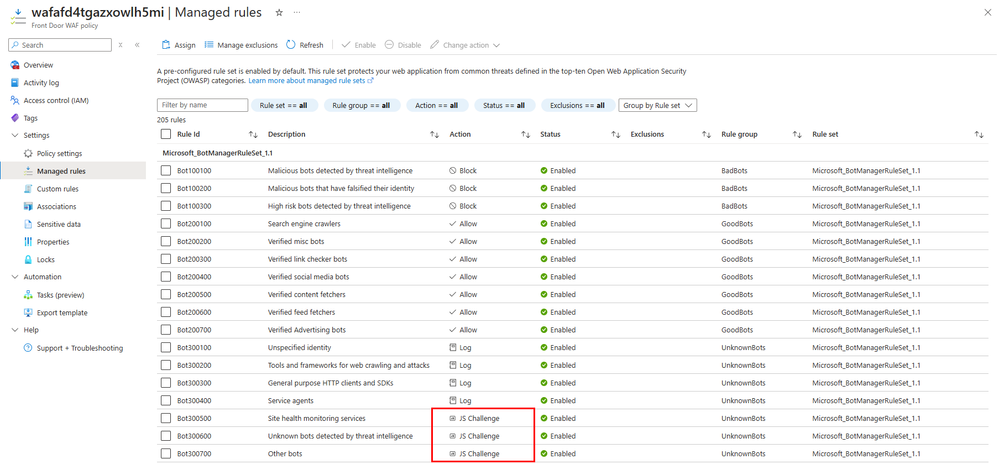Image resolution: width=999 pixels, height=463 pixels.
Task: Check the Bot100100 rule checkbox
Action: (x=166, y=171)
